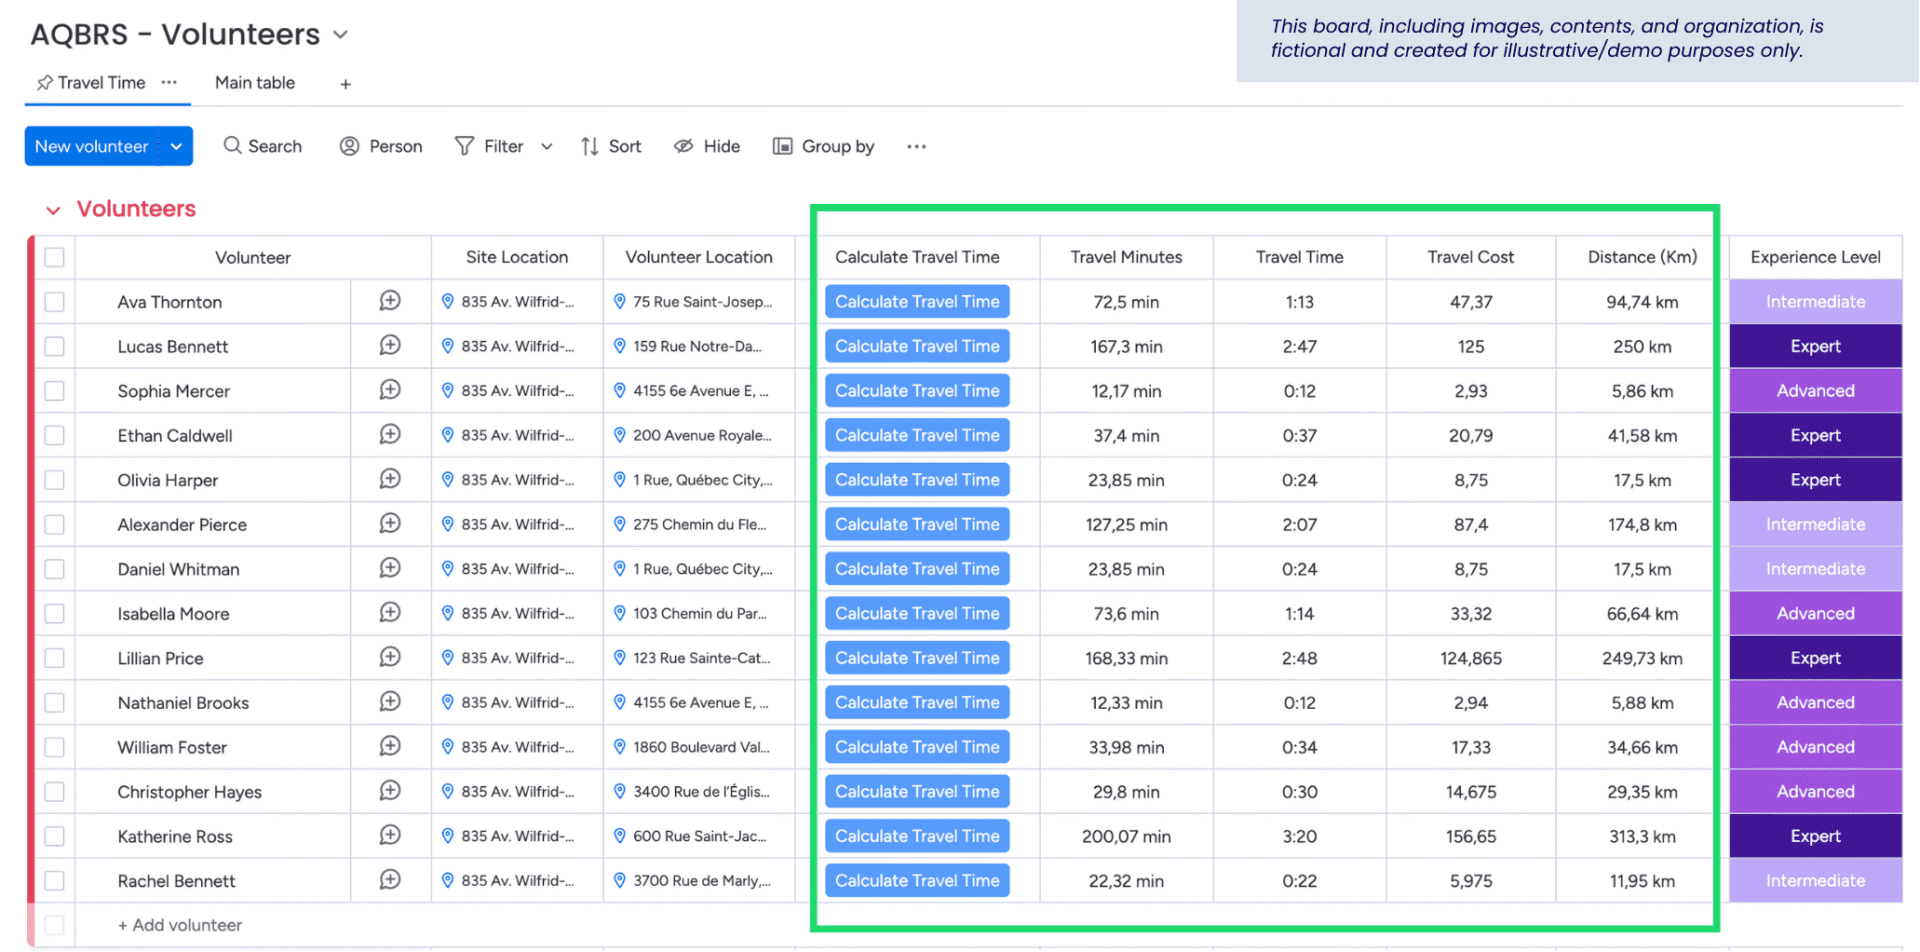Open the AQBRS - Volunteers board title dropdown
Screen dimensions: 1920x952
coord(341,35)
